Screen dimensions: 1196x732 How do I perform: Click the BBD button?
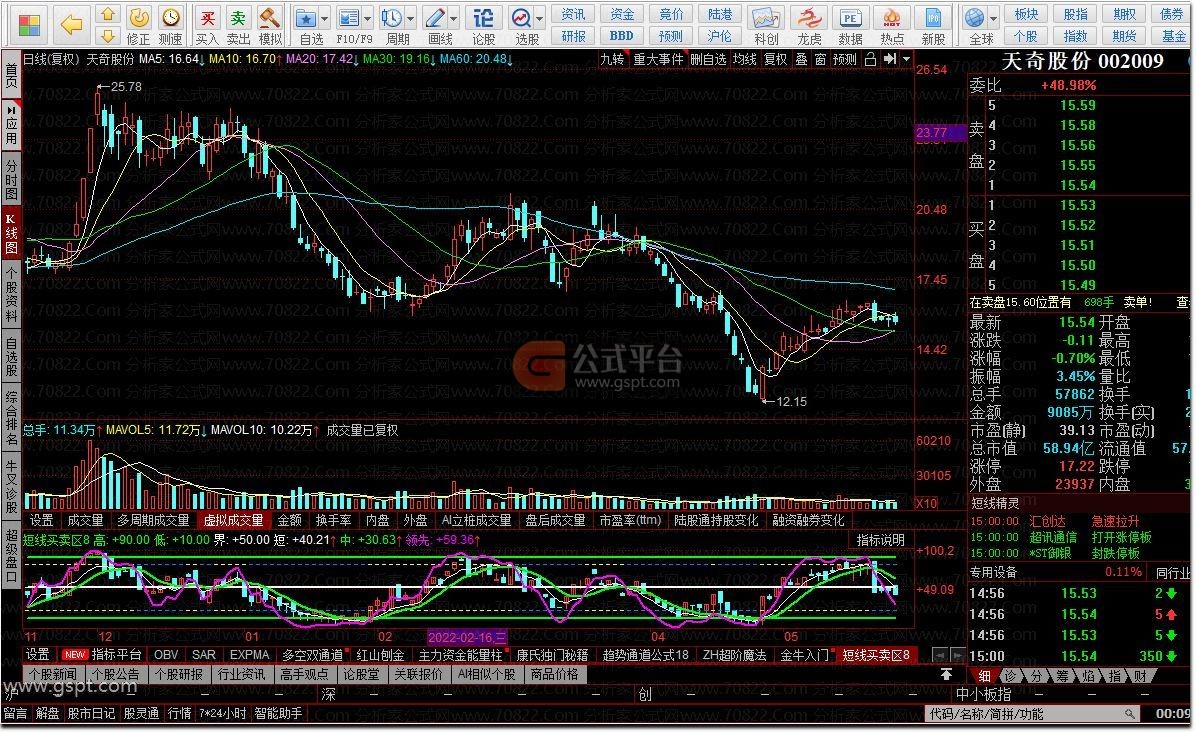point(622,35)
